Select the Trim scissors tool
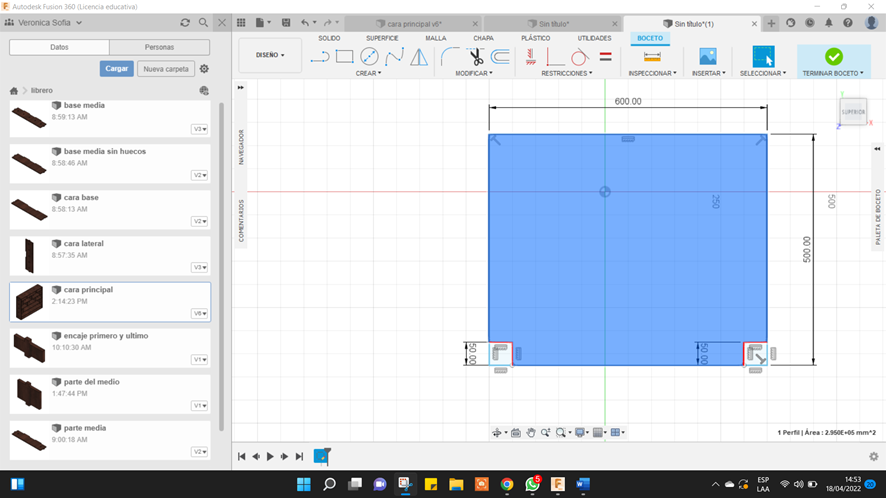The height and width of the screenshot is (498, 886). pos(475,57)
